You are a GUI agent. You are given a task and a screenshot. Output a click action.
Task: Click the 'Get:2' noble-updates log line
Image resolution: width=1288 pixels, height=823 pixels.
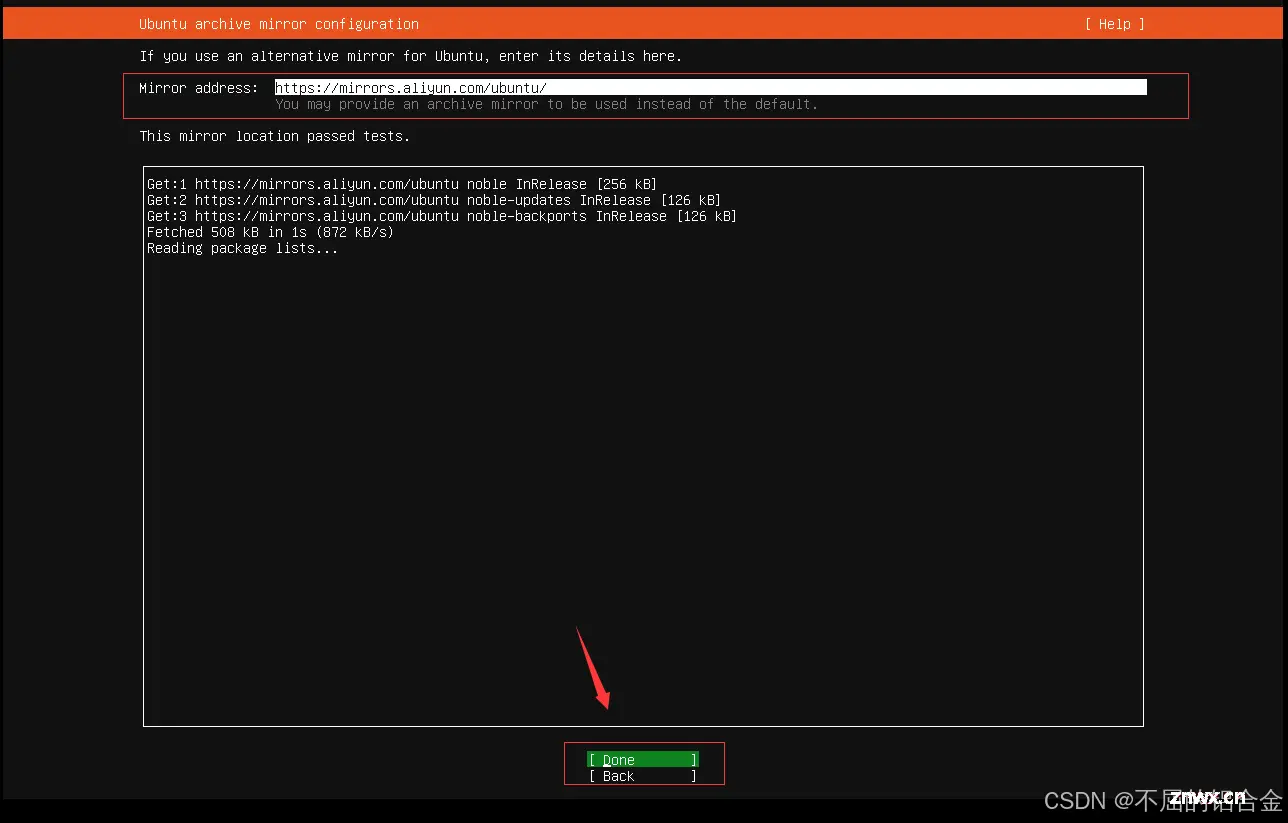(x=434, y=200)
